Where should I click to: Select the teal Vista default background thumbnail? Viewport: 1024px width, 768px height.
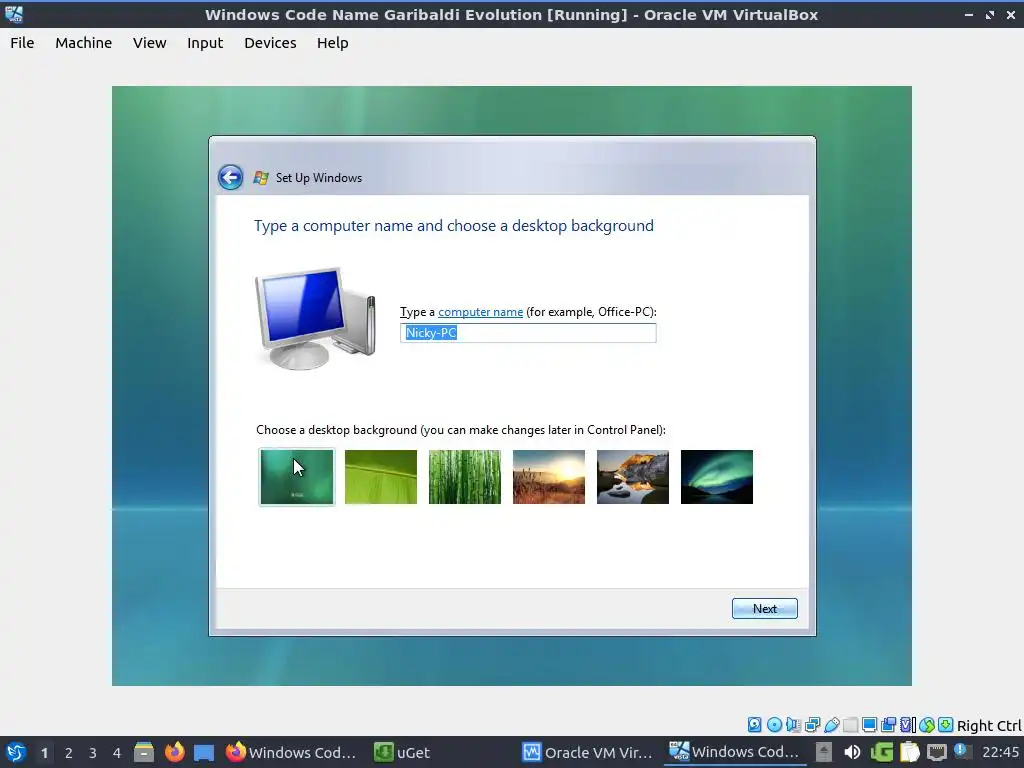click(x=297, y=477)
